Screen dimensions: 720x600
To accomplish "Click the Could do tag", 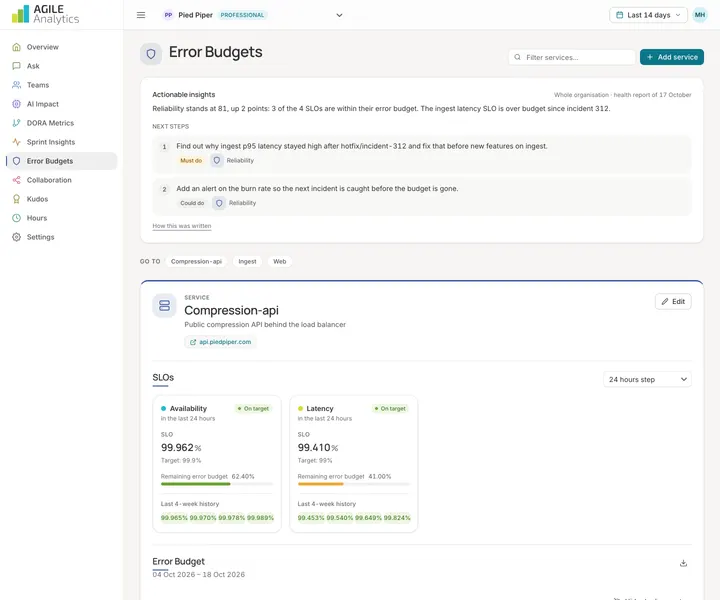I will tap(192, 203).
